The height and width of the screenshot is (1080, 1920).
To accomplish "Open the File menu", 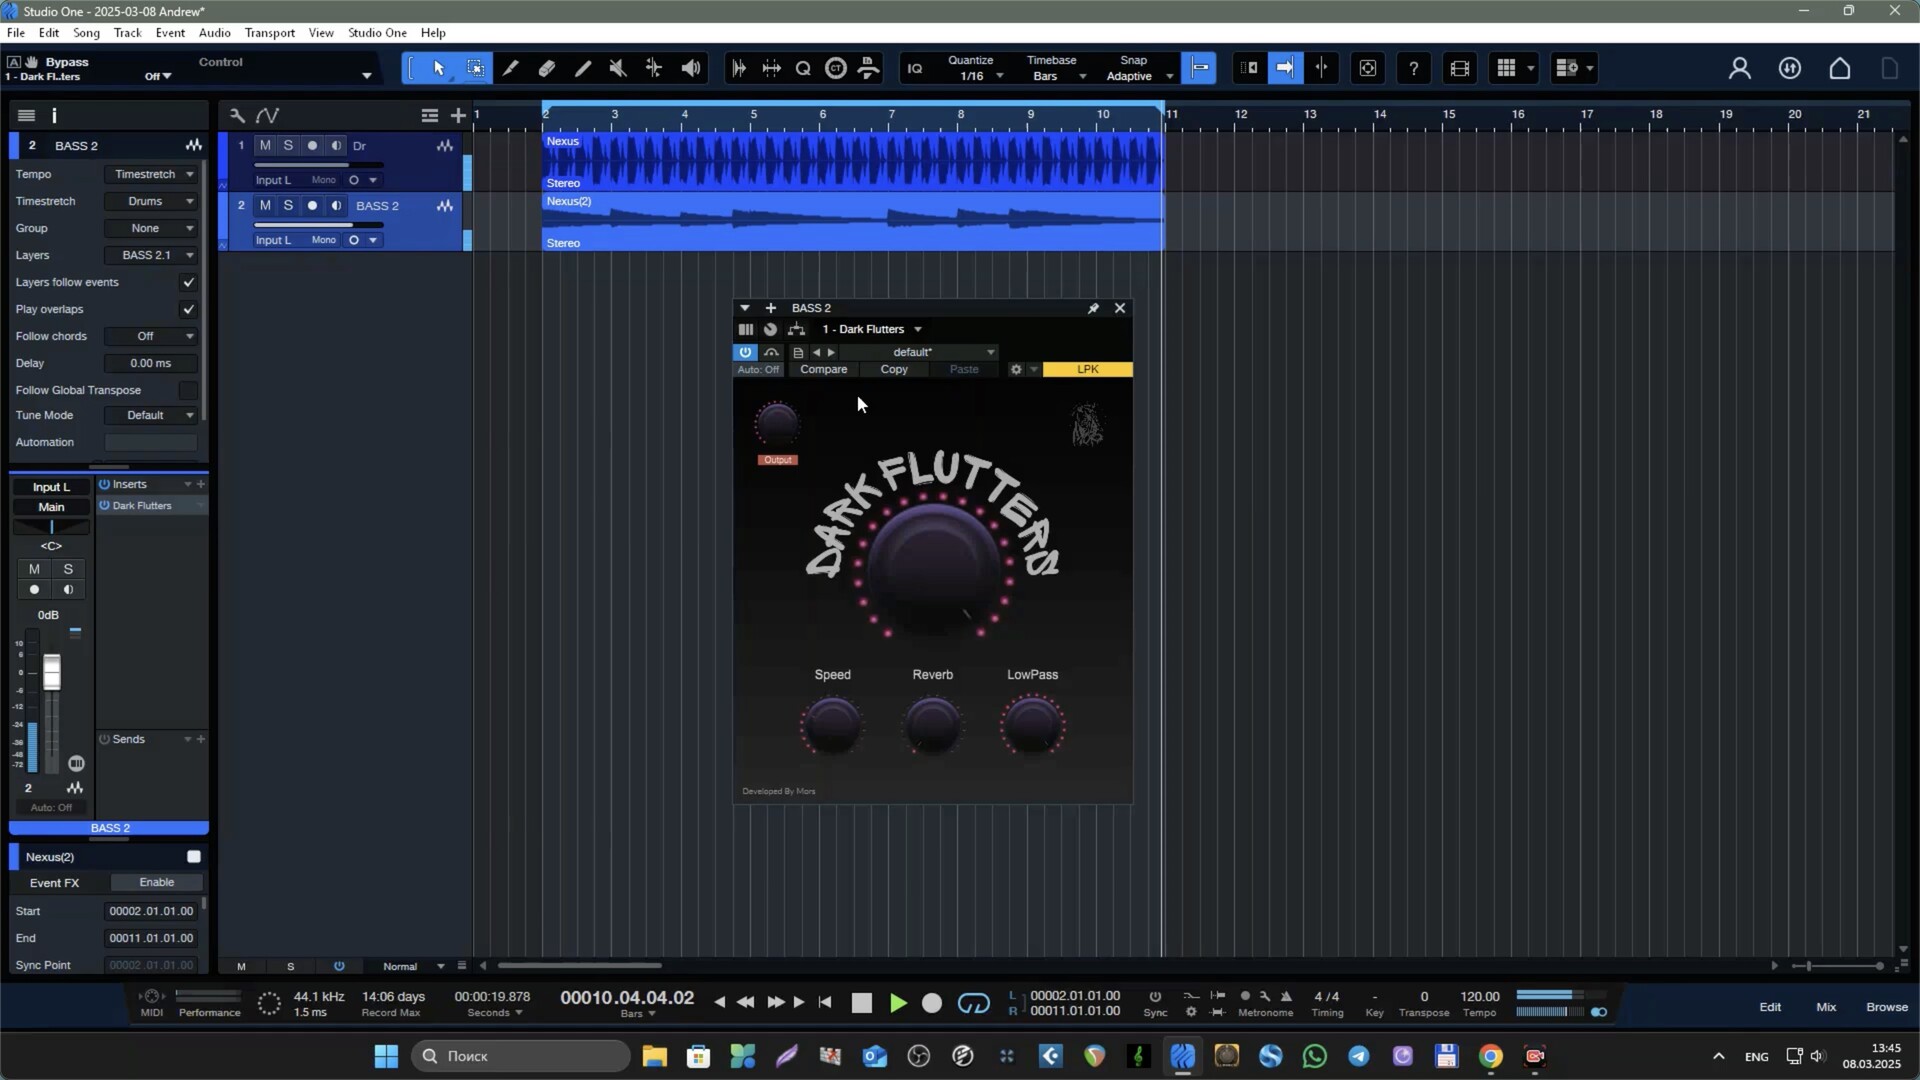I will [16, 32].
